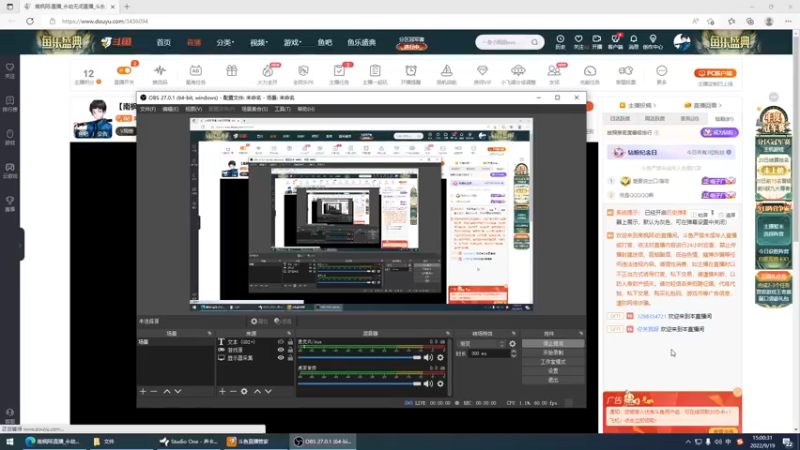Viewport: 800px width, 450px height.
Task: Open the 编辑(E) menu in OBS
Action: (x=170, y=109)
